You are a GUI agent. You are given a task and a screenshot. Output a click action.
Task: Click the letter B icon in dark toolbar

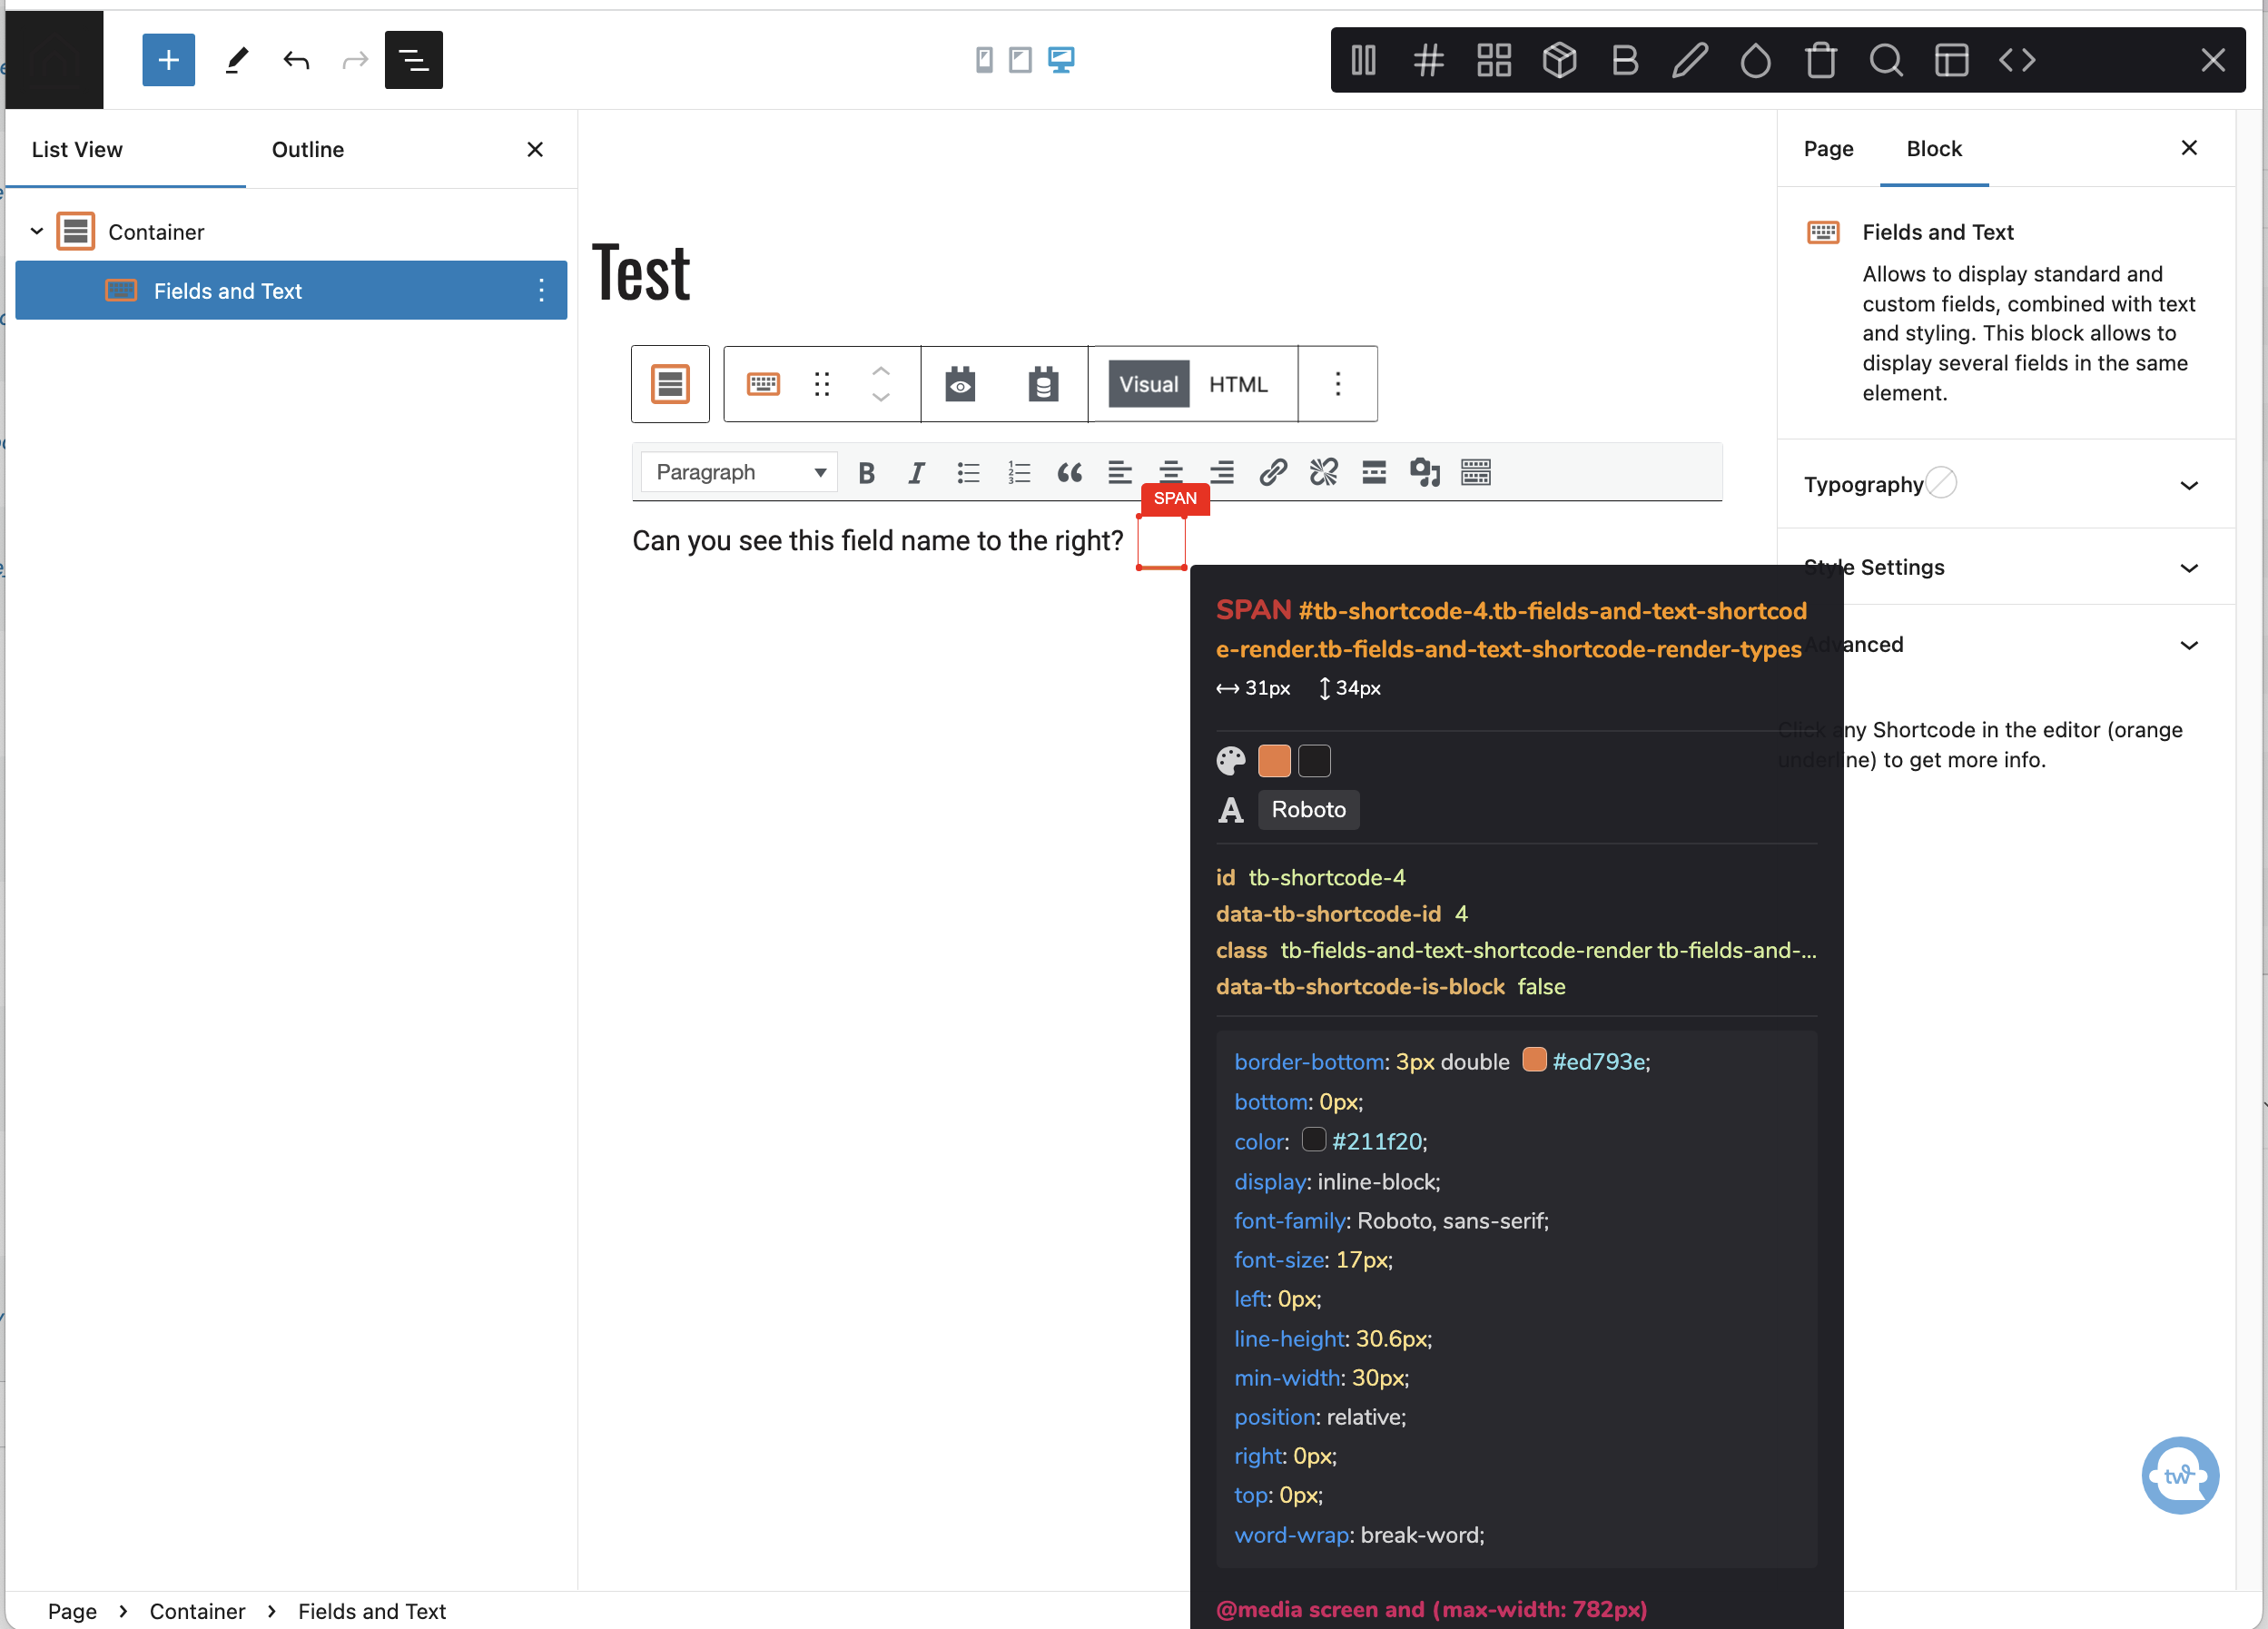[1625, 60]
